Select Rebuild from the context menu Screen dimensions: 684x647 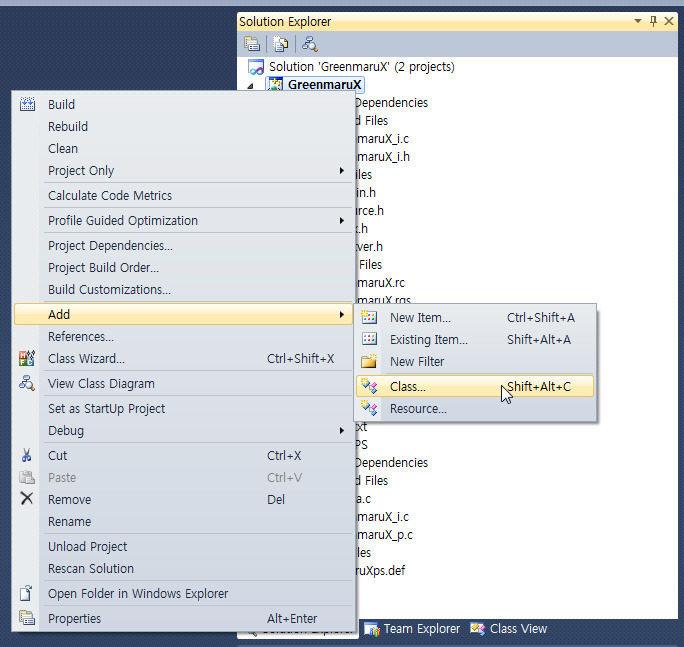[183, 127]
